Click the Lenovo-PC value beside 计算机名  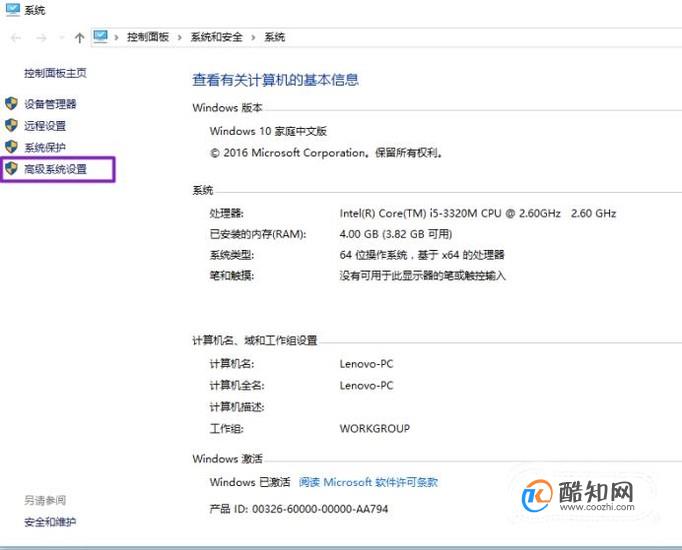[x=366, y=363]
